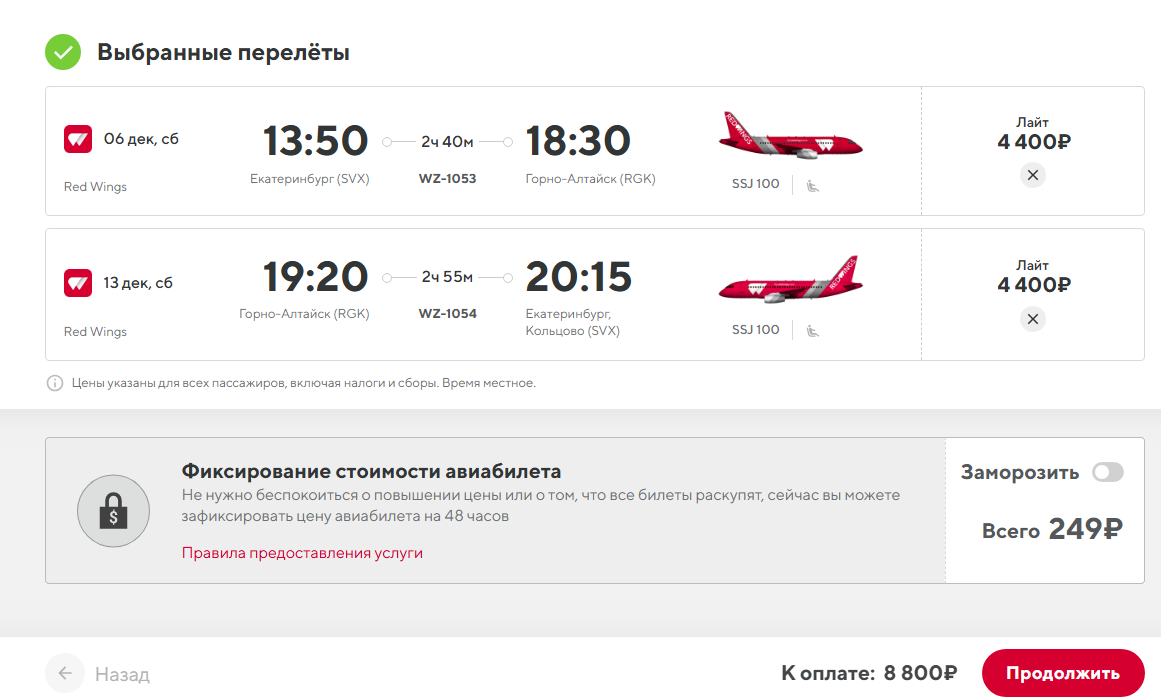This screenshot has width=1161, height=698.
Task: Click Red Wings logo on 13 дек flight
Action: point(78,283)
